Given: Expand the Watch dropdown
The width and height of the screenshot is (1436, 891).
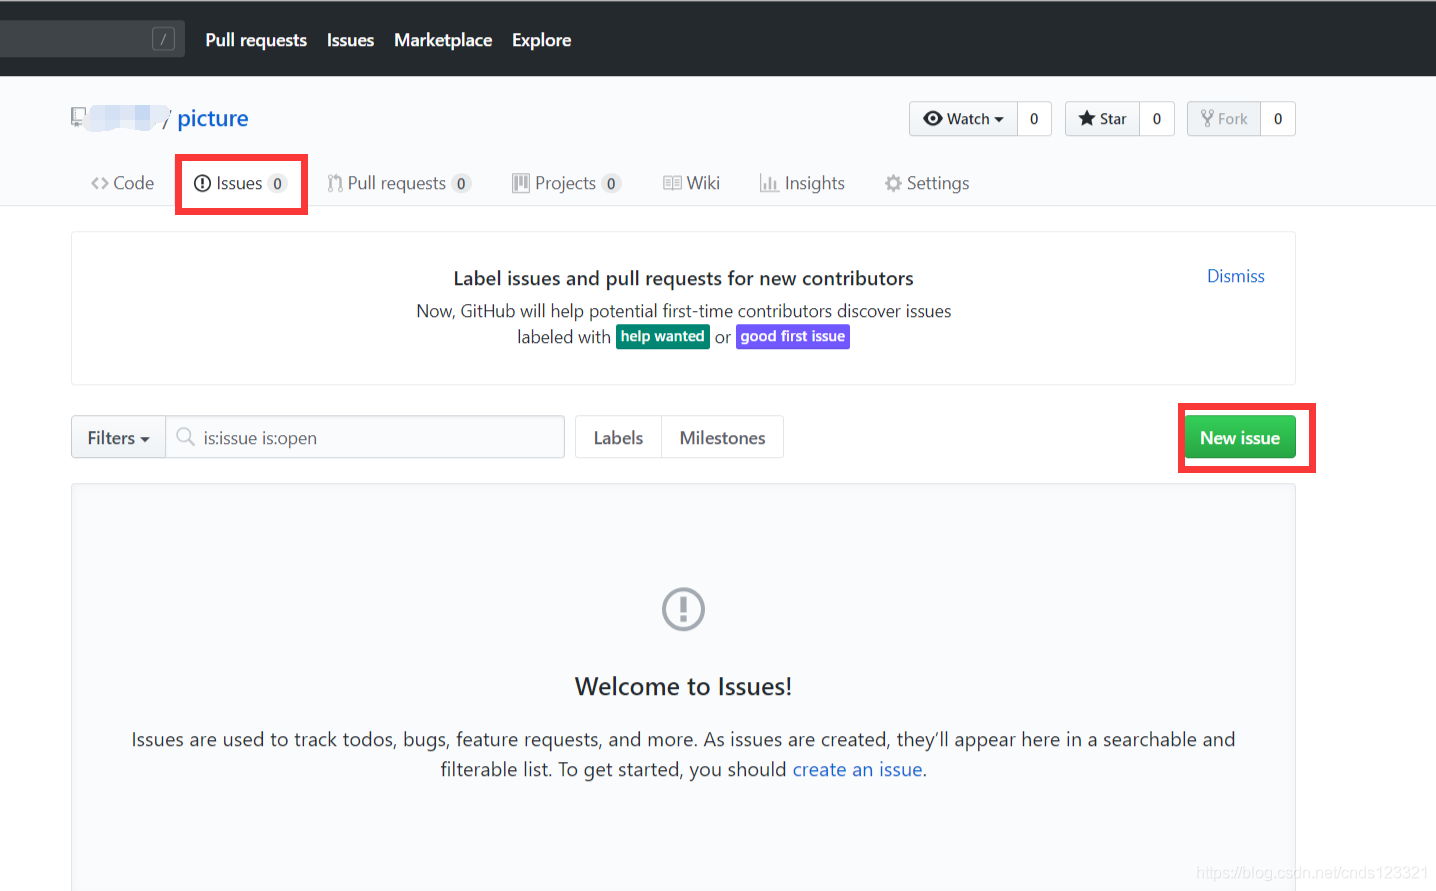Looking at the screenshot, I should tap(963, 118).
